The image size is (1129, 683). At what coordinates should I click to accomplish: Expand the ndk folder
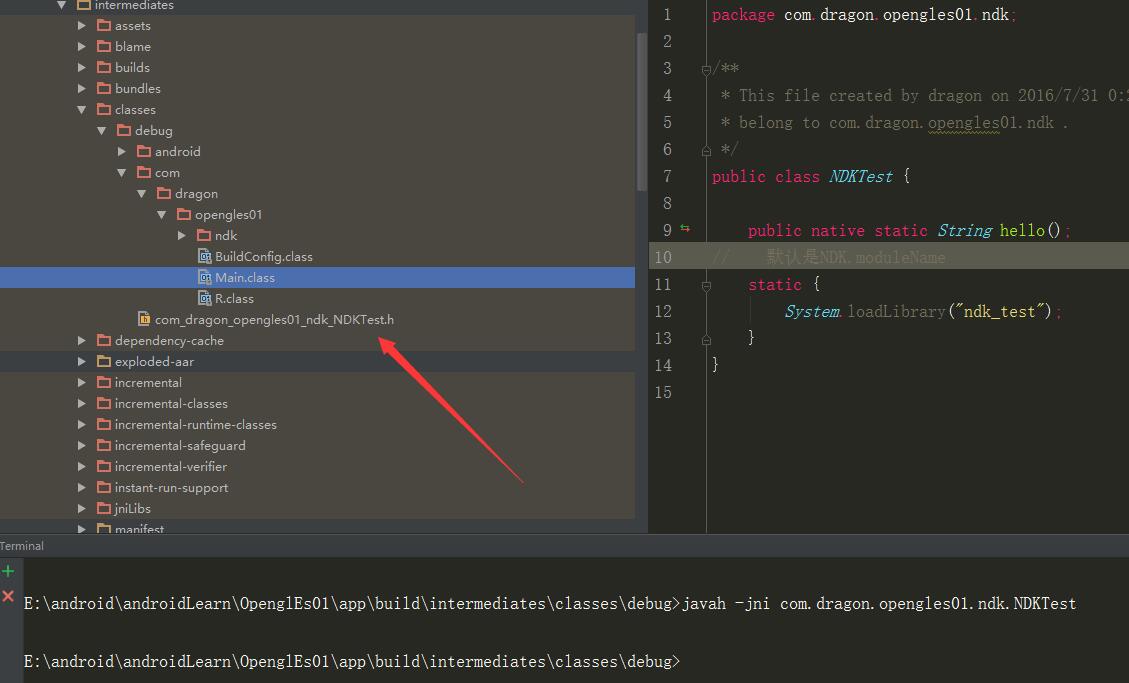(x=182, y=235)
